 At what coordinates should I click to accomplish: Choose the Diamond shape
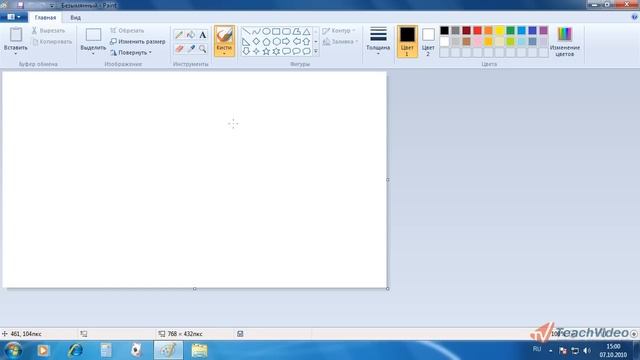tap(256, 41)
